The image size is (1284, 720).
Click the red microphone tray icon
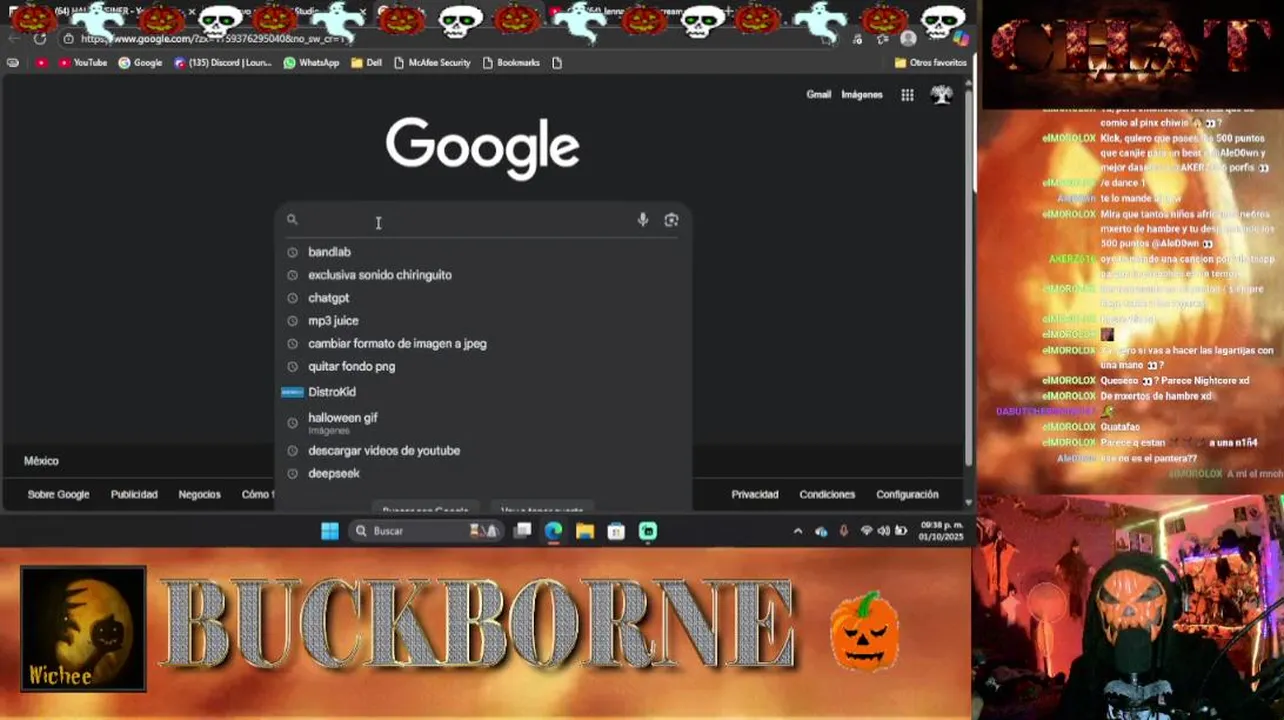click(x=843, y=531)
